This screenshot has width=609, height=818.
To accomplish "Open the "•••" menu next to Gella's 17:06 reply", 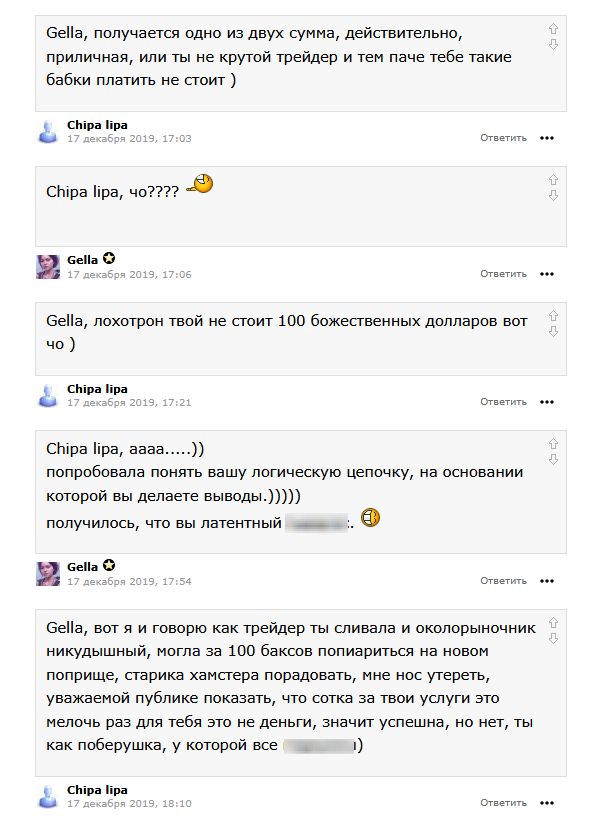I will click(548, 272).
